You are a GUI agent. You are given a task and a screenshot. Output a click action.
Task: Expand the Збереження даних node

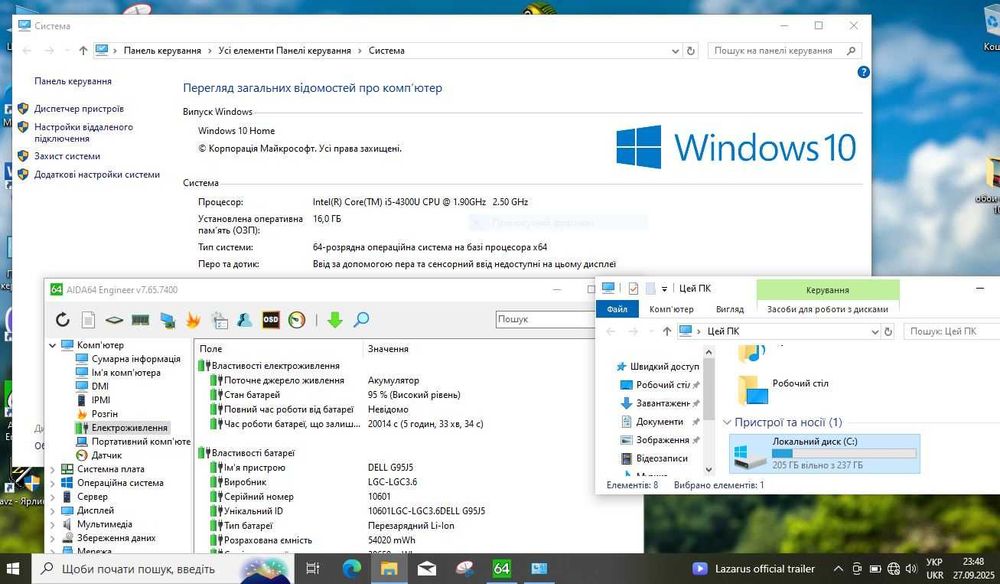(x=52, y=538)
